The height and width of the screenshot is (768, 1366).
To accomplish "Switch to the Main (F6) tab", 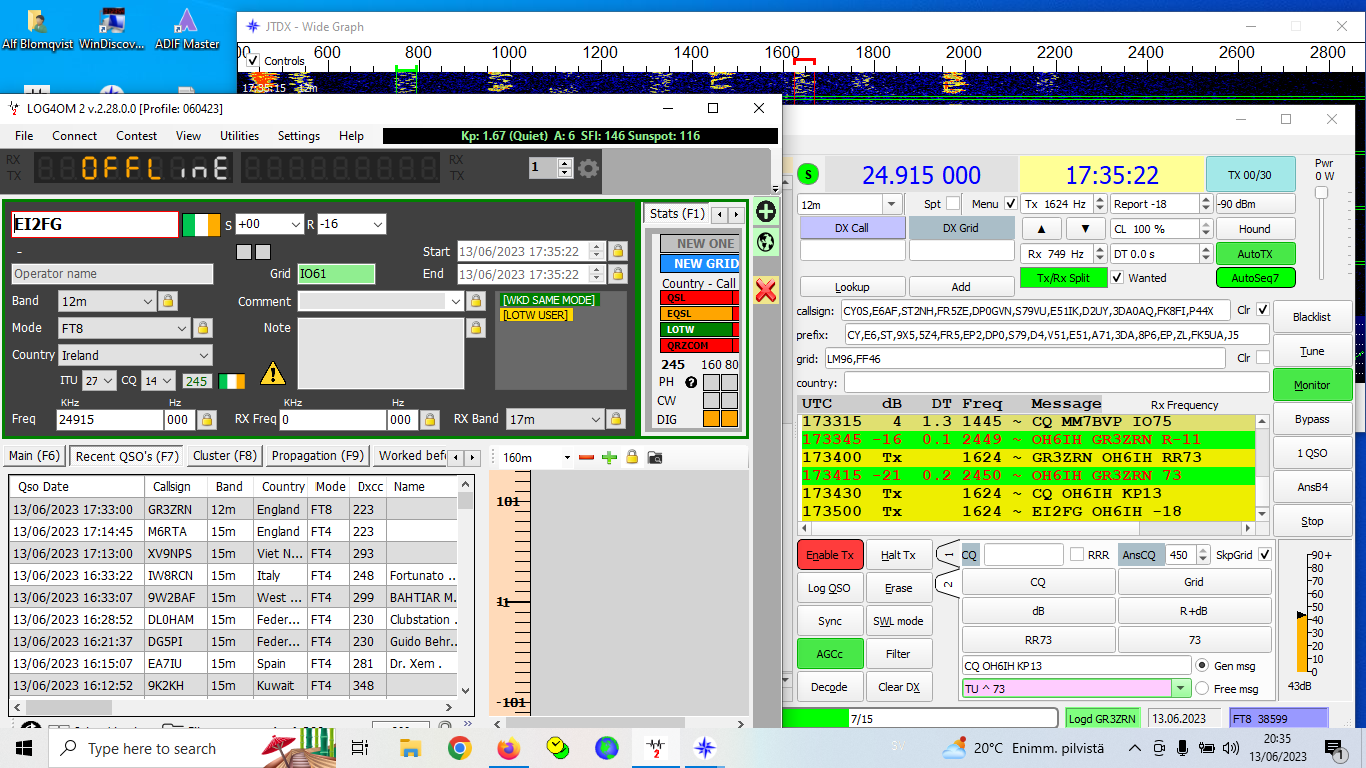I will tap(34, 456).
